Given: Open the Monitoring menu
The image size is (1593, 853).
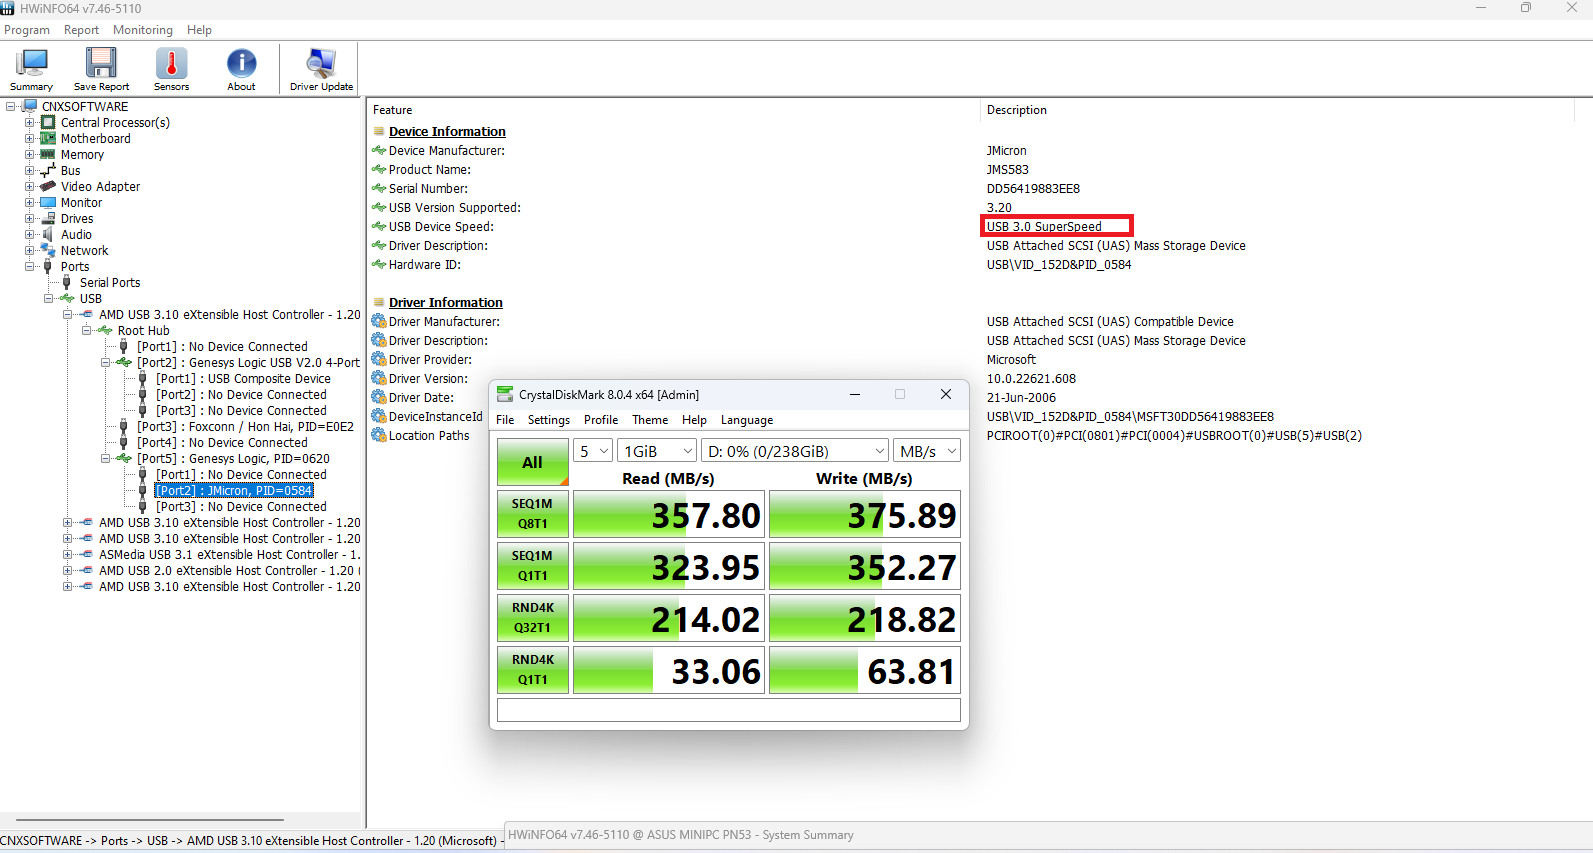Looking at the screenshot, I should 143,30.
